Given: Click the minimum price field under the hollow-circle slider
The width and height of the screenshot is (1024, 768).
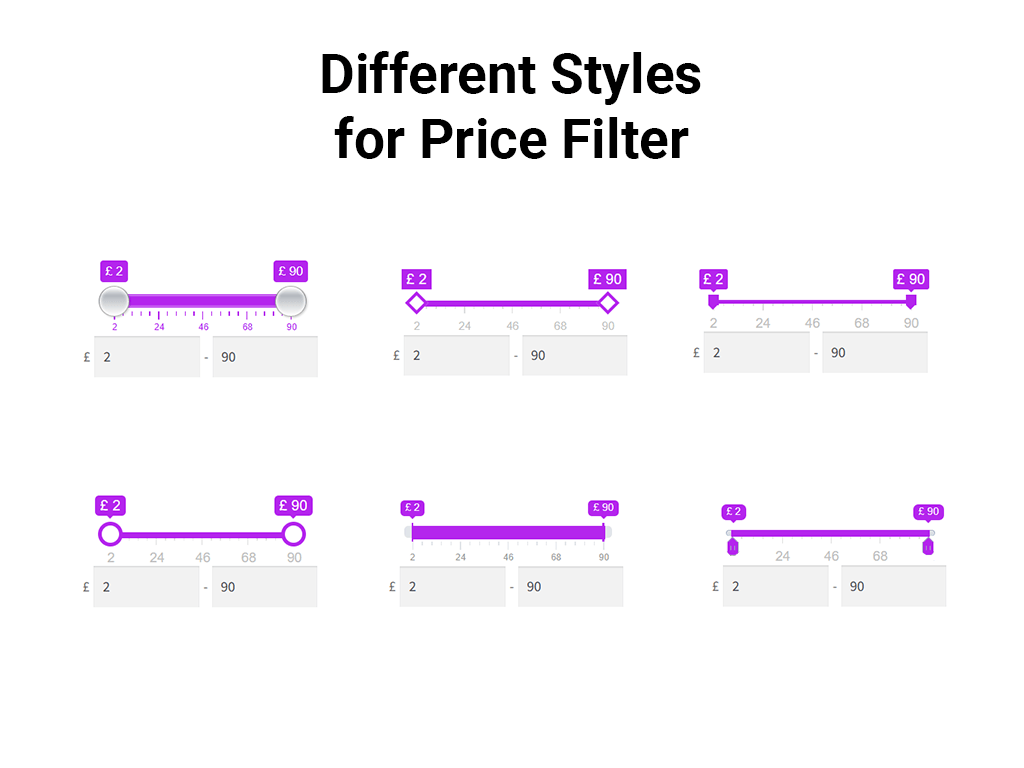Looking at the screenshot, I should click(147, 587).
